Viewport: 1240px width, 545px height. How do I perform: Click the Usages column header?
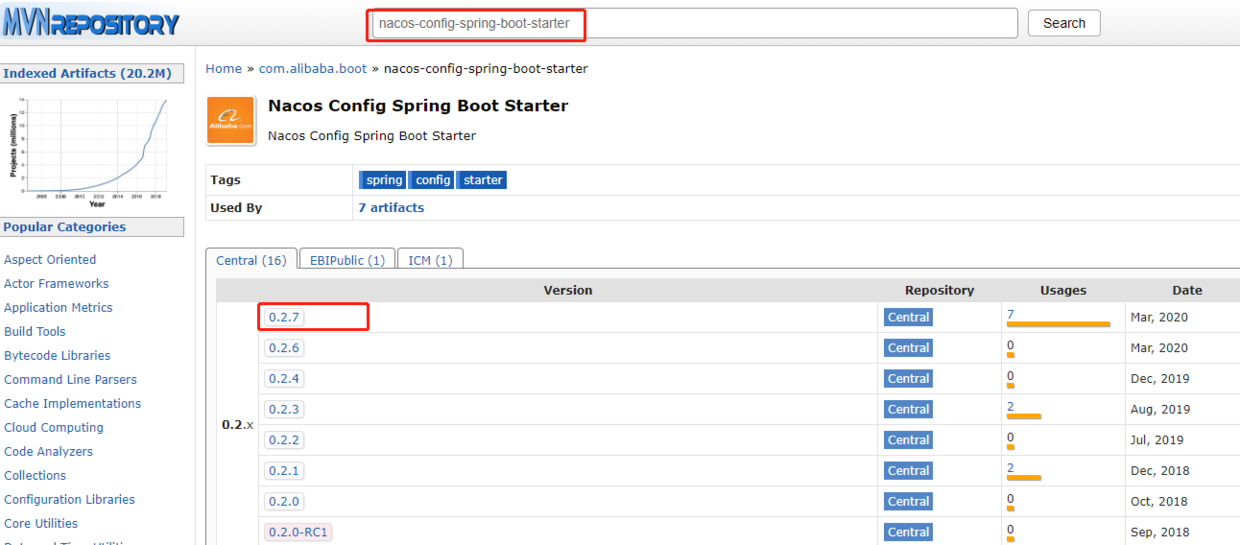1063,290
